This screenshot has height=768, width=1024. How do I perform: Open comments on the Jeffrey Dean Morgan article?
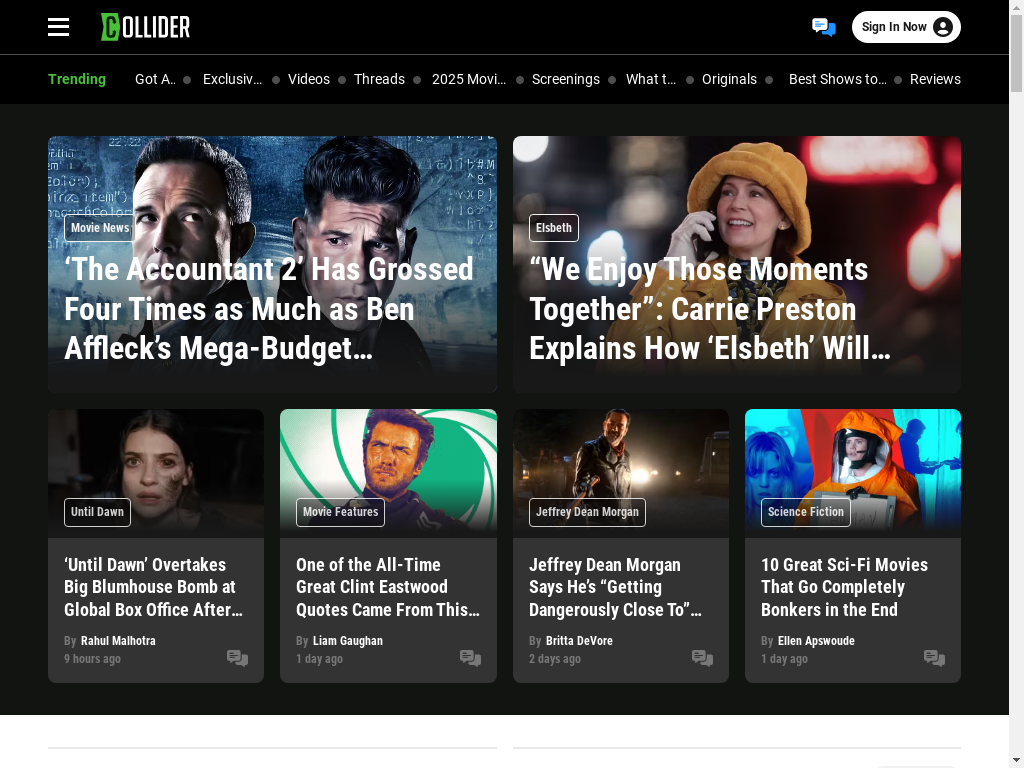click(702, 658)
